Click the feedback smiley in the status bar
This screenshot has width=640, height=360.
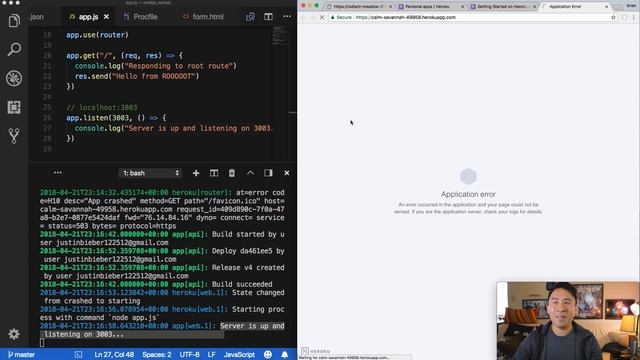point(268,355)
